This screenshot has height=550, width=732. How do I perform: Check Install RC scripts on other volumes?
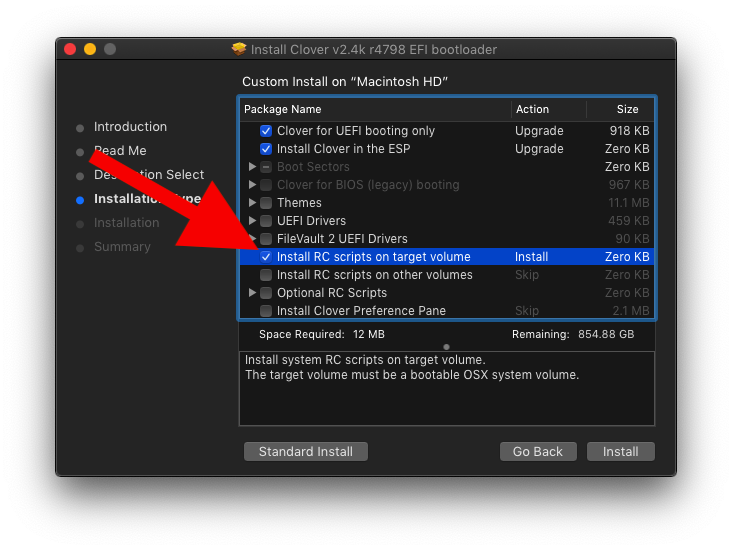point(266,275)
